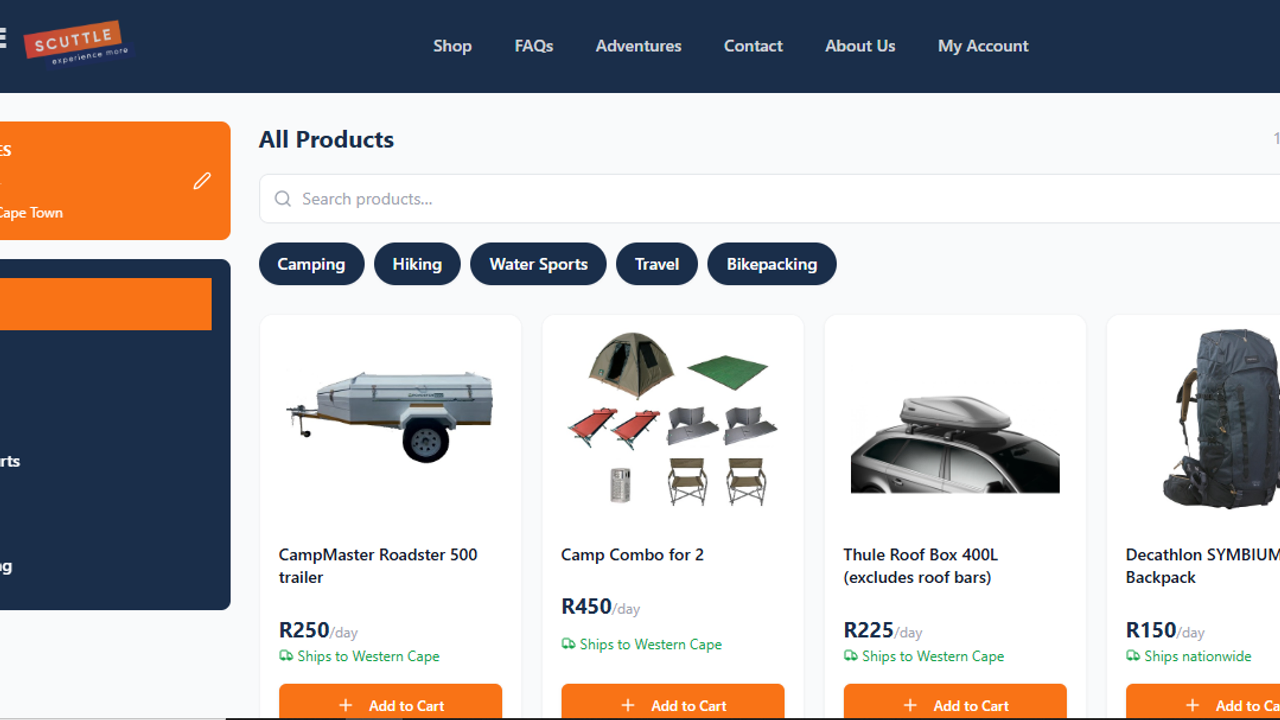Click the magnifier icon in search bar

click(283, 199)
